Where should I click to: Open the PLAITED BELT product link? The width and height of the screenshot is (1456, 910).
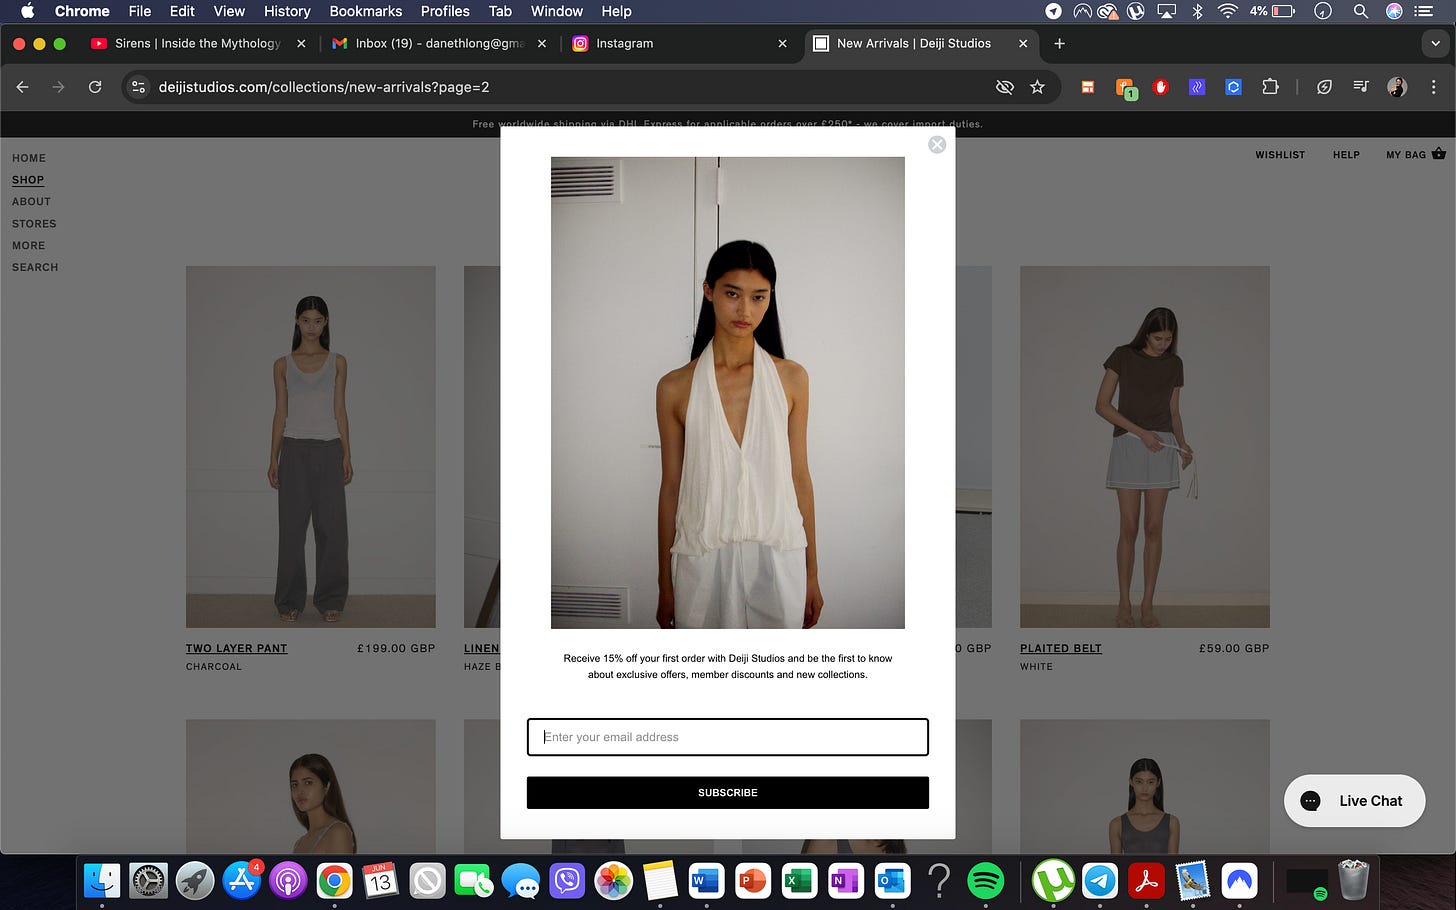[1061, 649]
